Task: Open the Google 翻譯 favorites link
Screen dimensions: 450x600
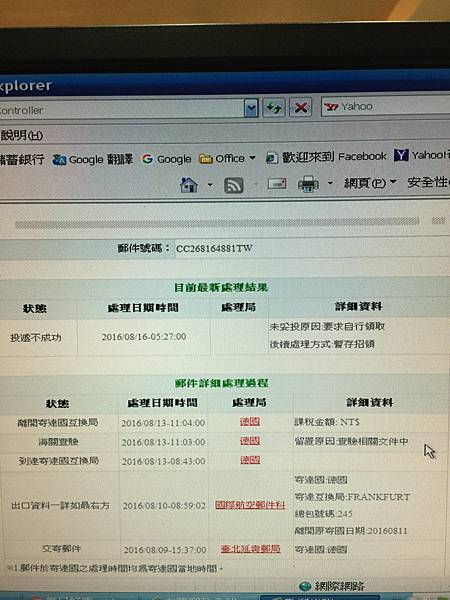Action: click(x=93, y=160)
